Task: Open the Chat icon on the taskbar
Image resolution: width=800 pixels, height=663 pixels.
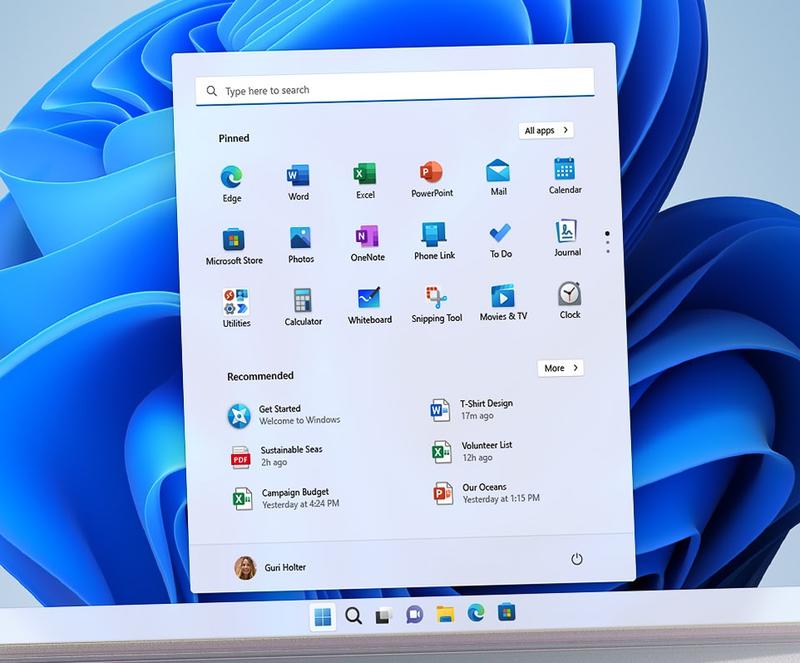Action: (414, 615)
